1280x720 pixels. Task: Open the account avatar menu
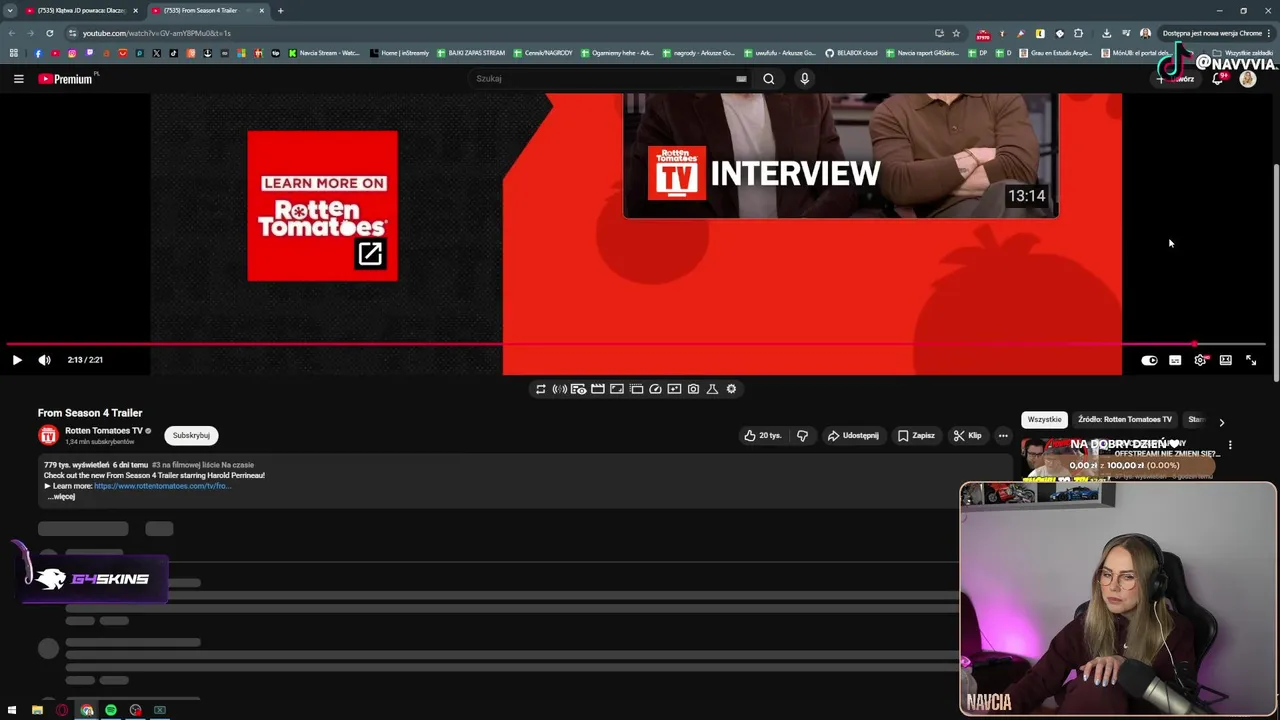tap(1248, 79)
